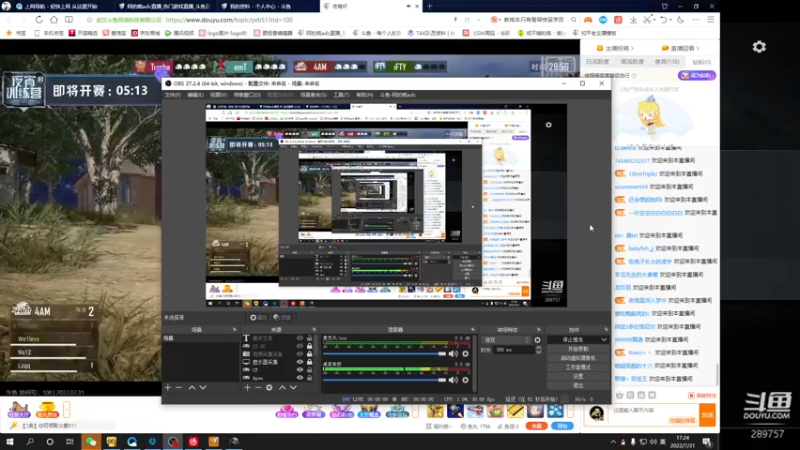Viewport: 800px width, 450px height.
Task: Open dropdown arrow beside 停止推流 button
Action: [x=604, y=340]
